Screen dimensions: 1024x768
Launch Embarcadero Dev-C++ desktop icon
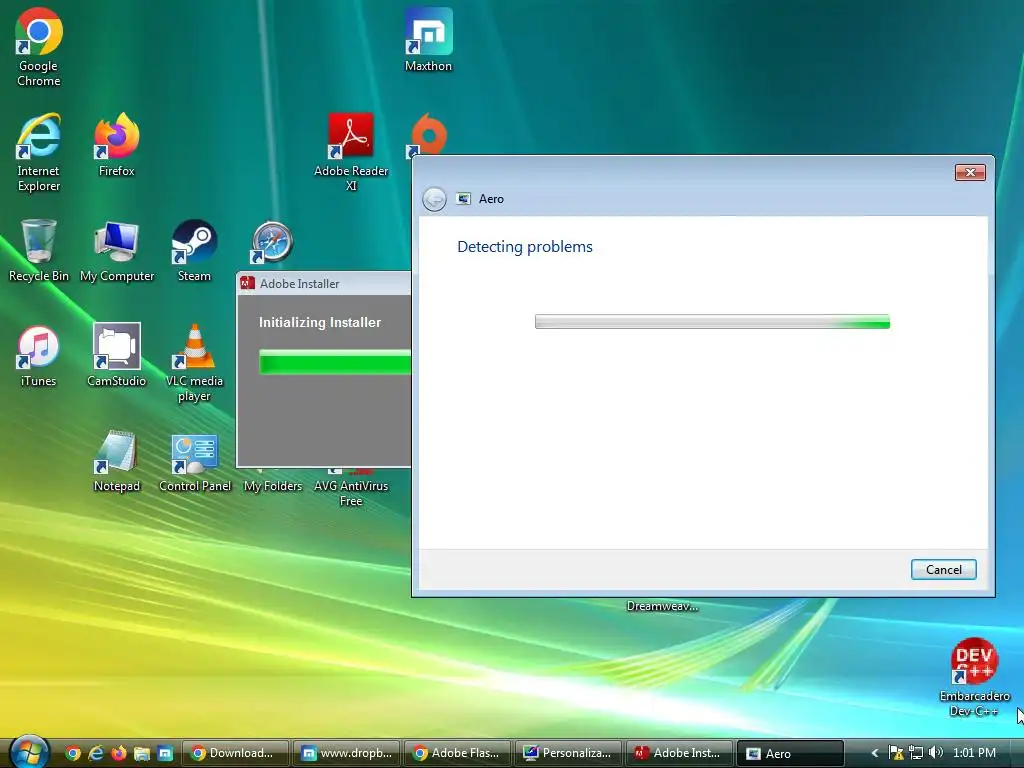click(974, 678)
